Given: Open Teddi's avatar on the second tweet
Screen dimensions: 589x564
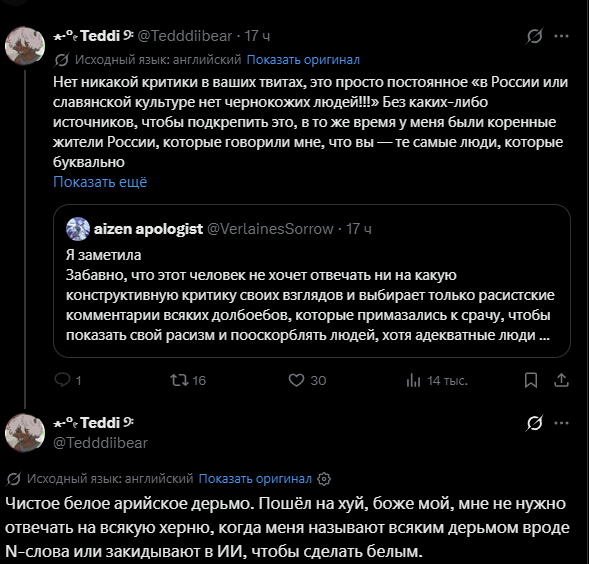Looking at the screenshot, I should click(25, 433).
